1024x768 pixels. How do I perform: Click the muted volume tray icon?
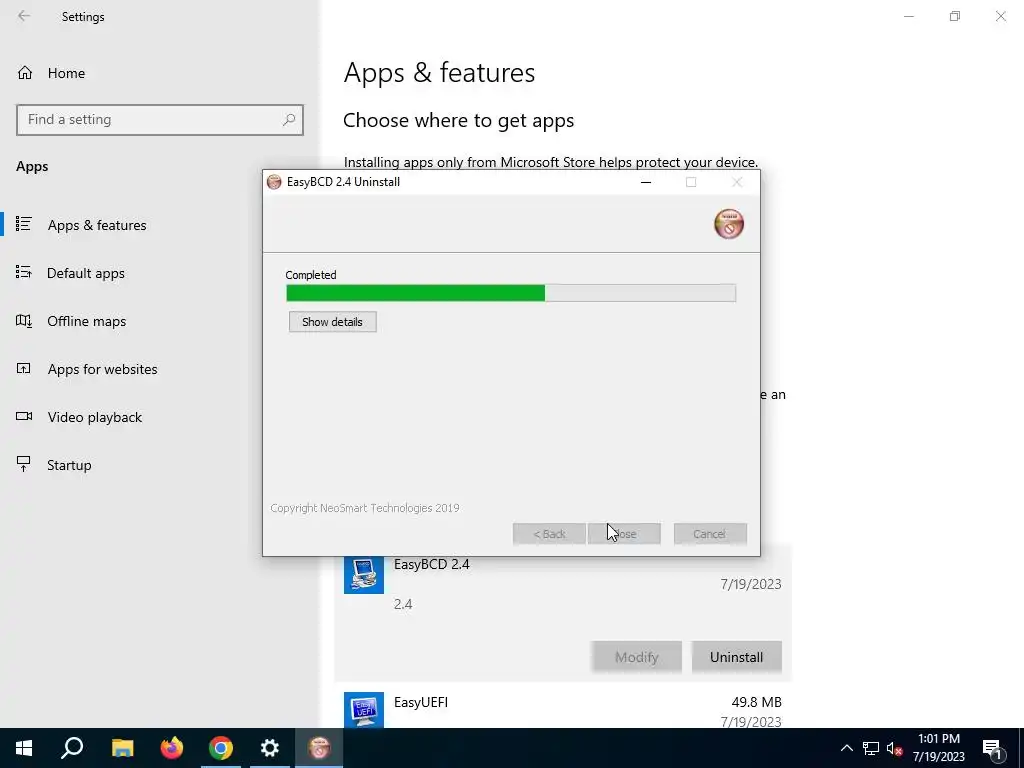pos(895,748)
